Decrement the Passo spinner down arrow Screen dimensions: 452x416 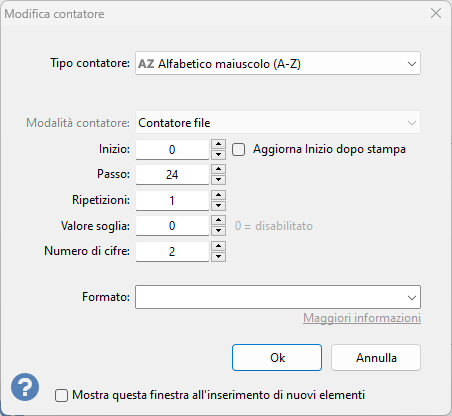click(218, 180)
